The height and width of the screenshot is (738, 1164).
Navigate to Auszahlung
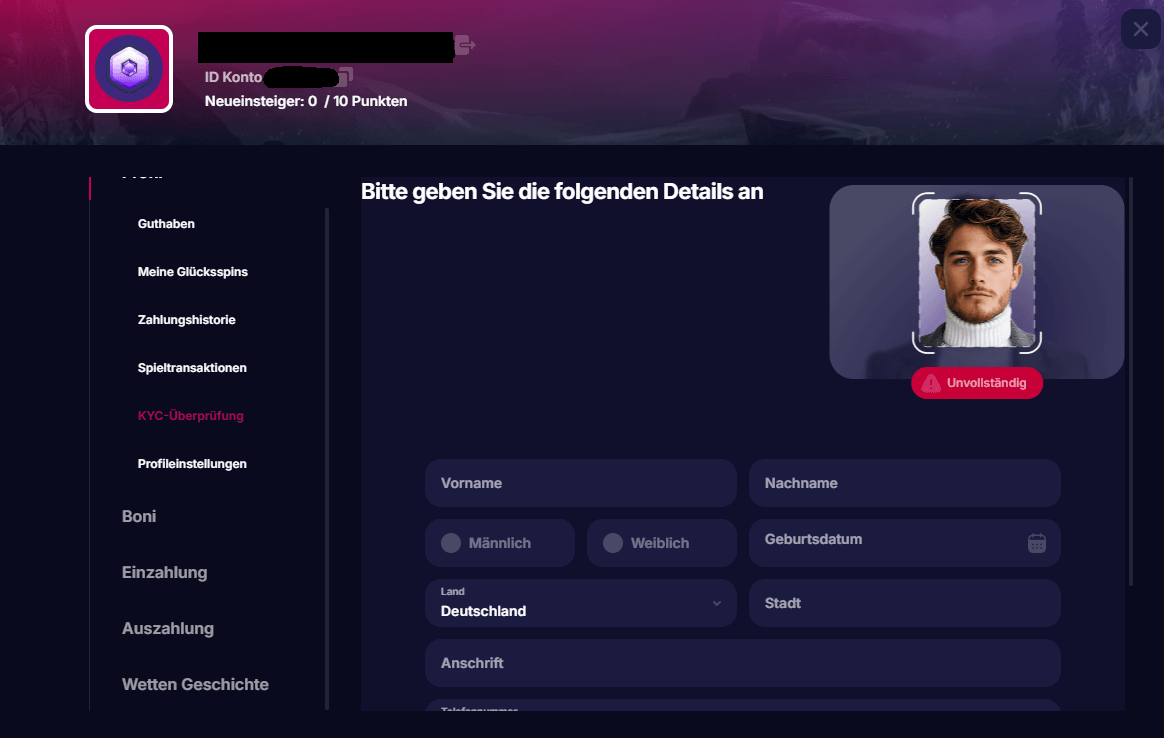pyautogui.click(x=168, y=628)
